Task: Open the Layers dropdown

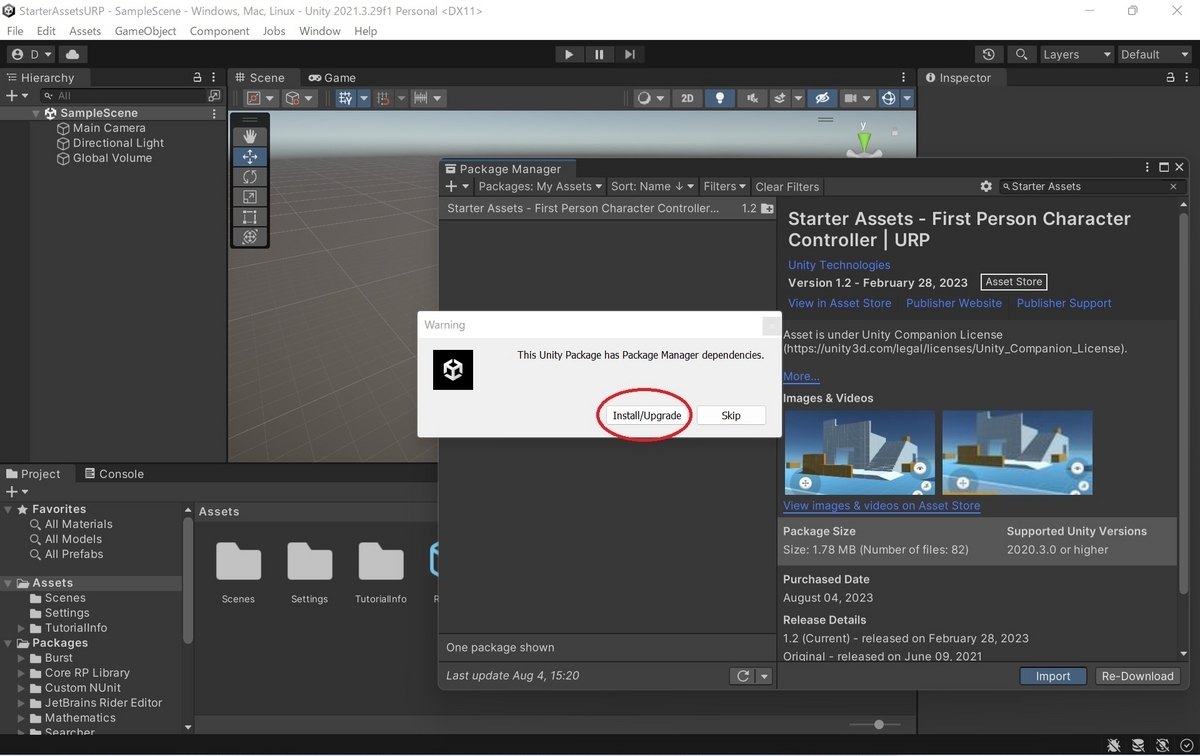Action: 1076,54
